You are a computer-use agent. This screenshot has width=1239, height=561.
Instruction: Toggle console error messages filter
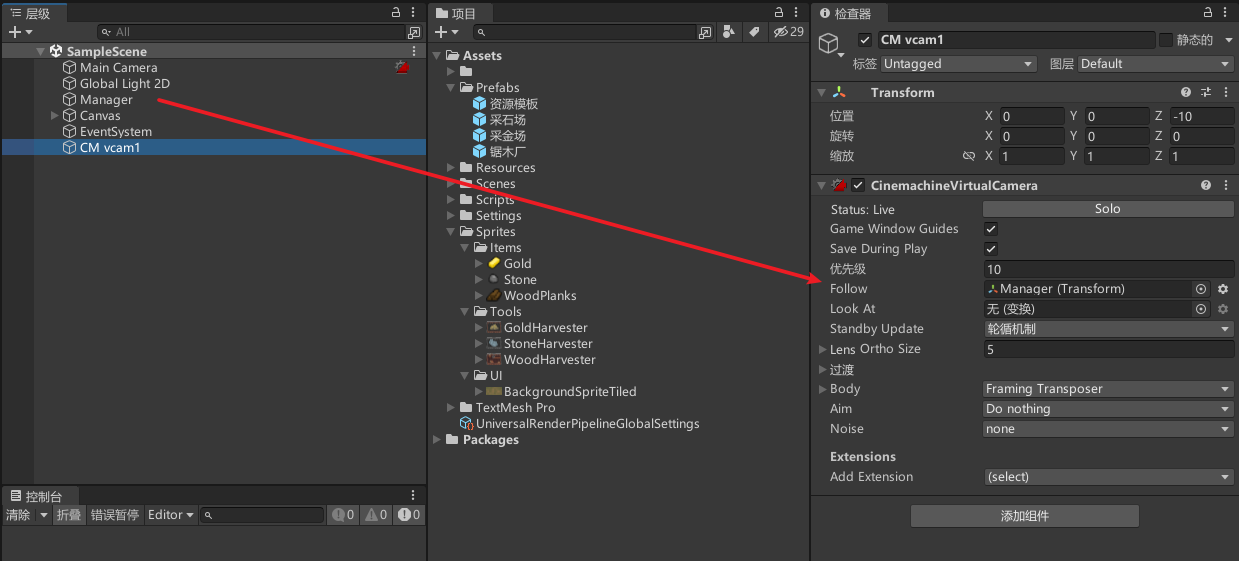344,515
